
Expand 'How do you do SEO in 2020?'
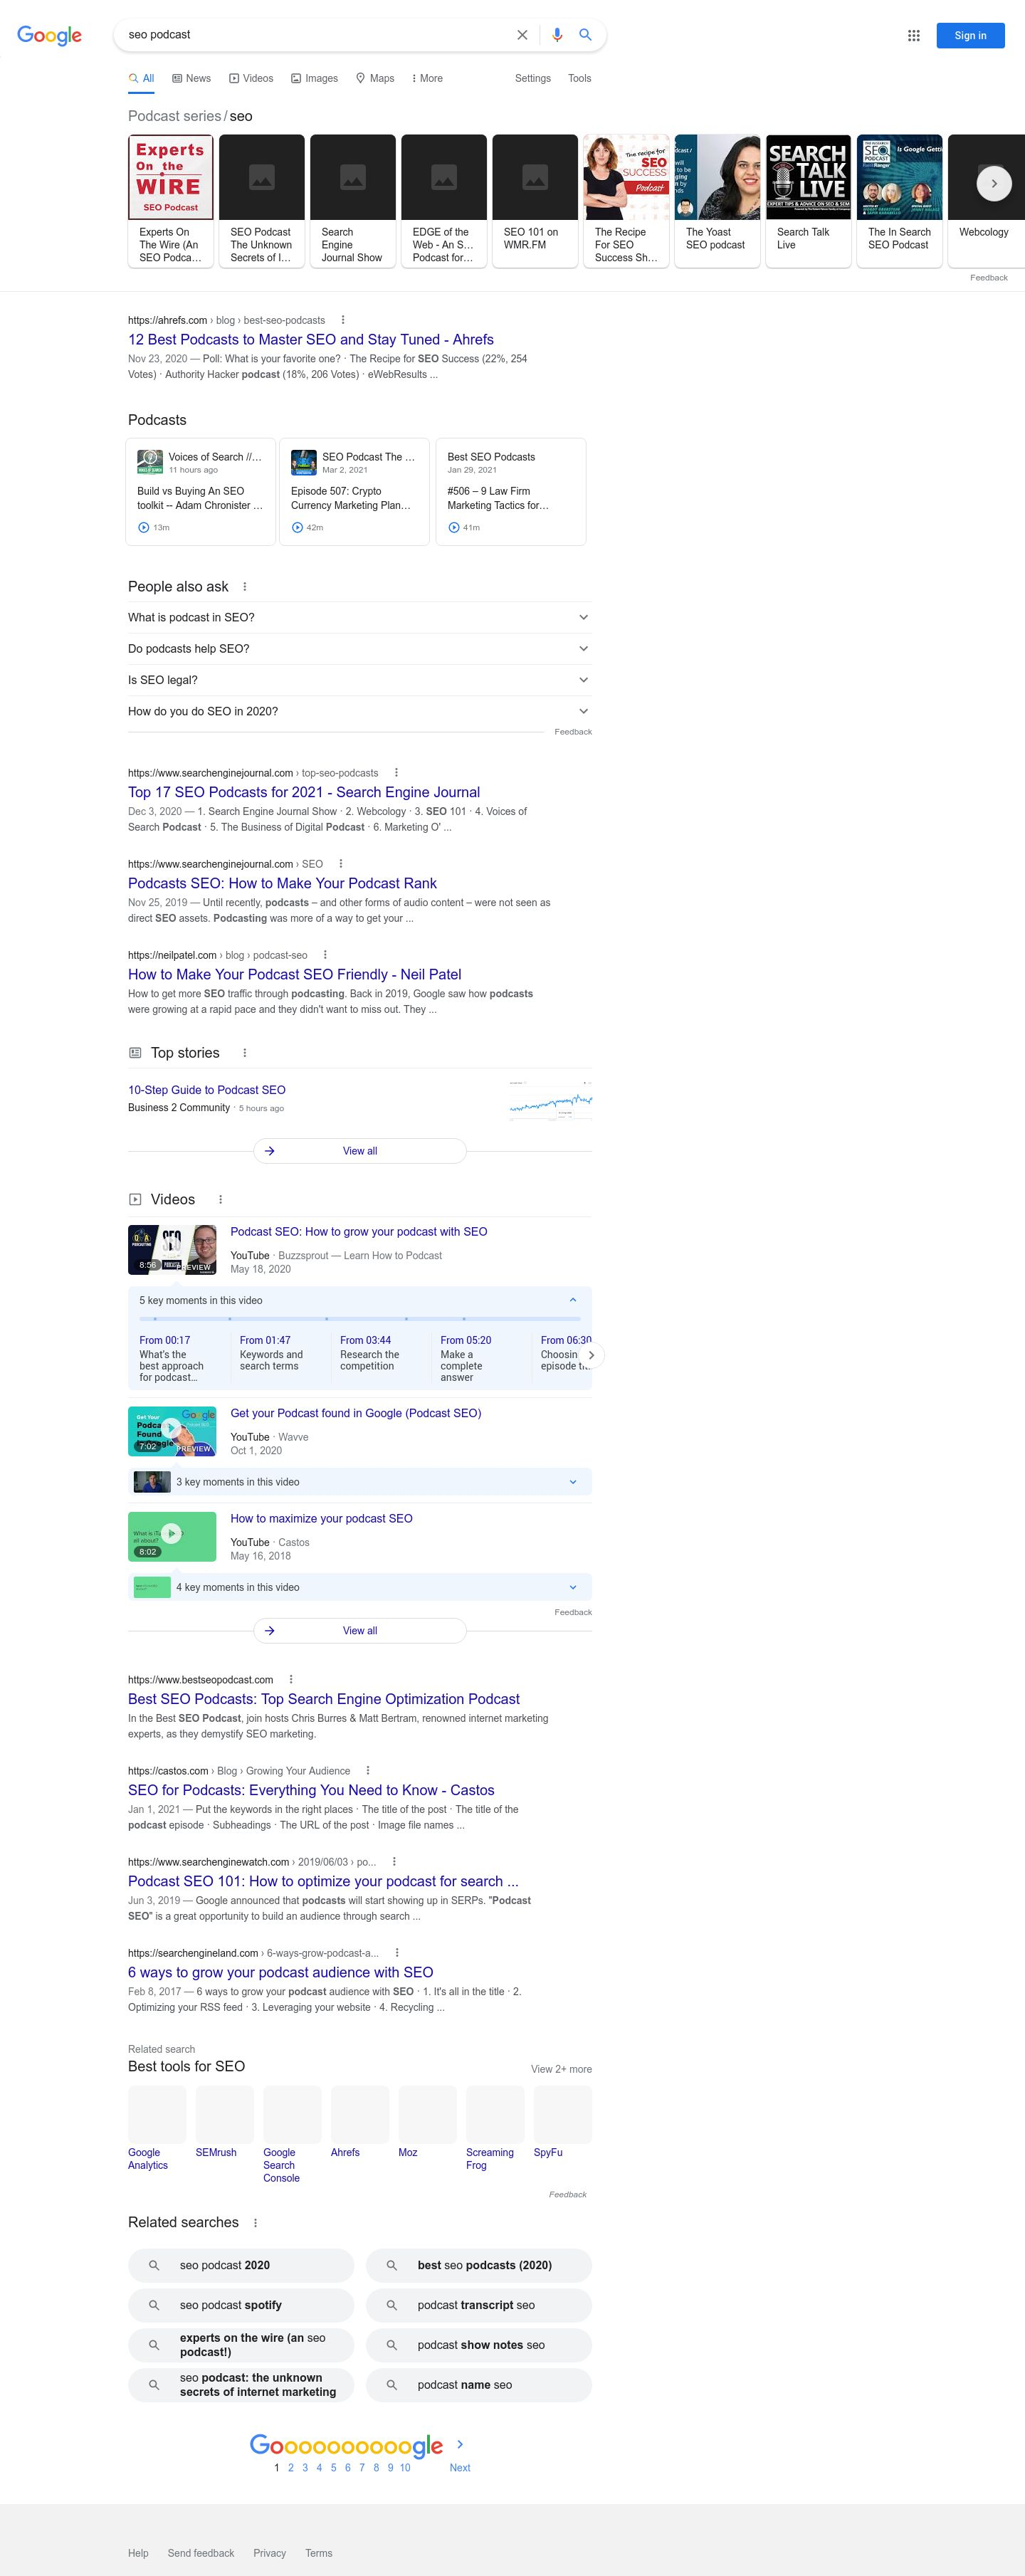[360, 711]
